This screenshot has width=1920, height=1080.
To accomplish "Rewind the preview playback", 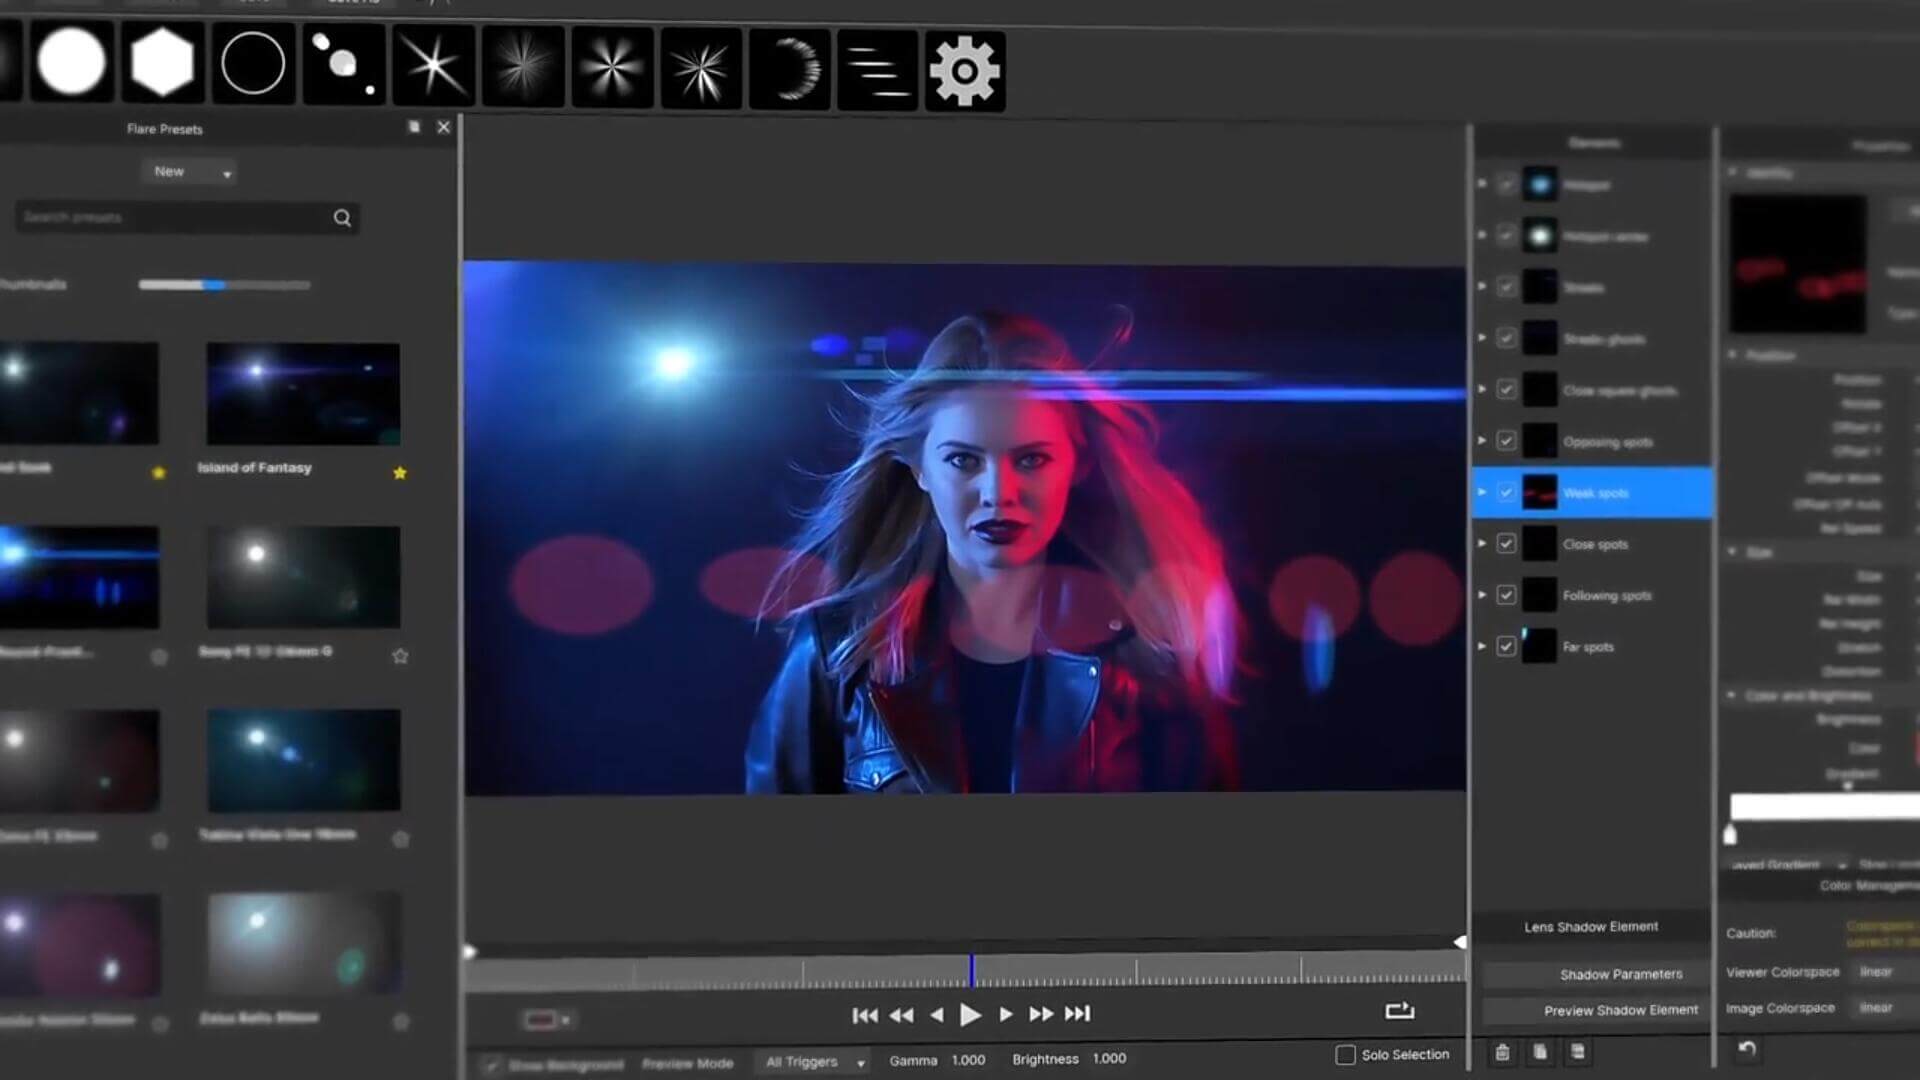I will pyautogui.click(x=901, y=1015).
